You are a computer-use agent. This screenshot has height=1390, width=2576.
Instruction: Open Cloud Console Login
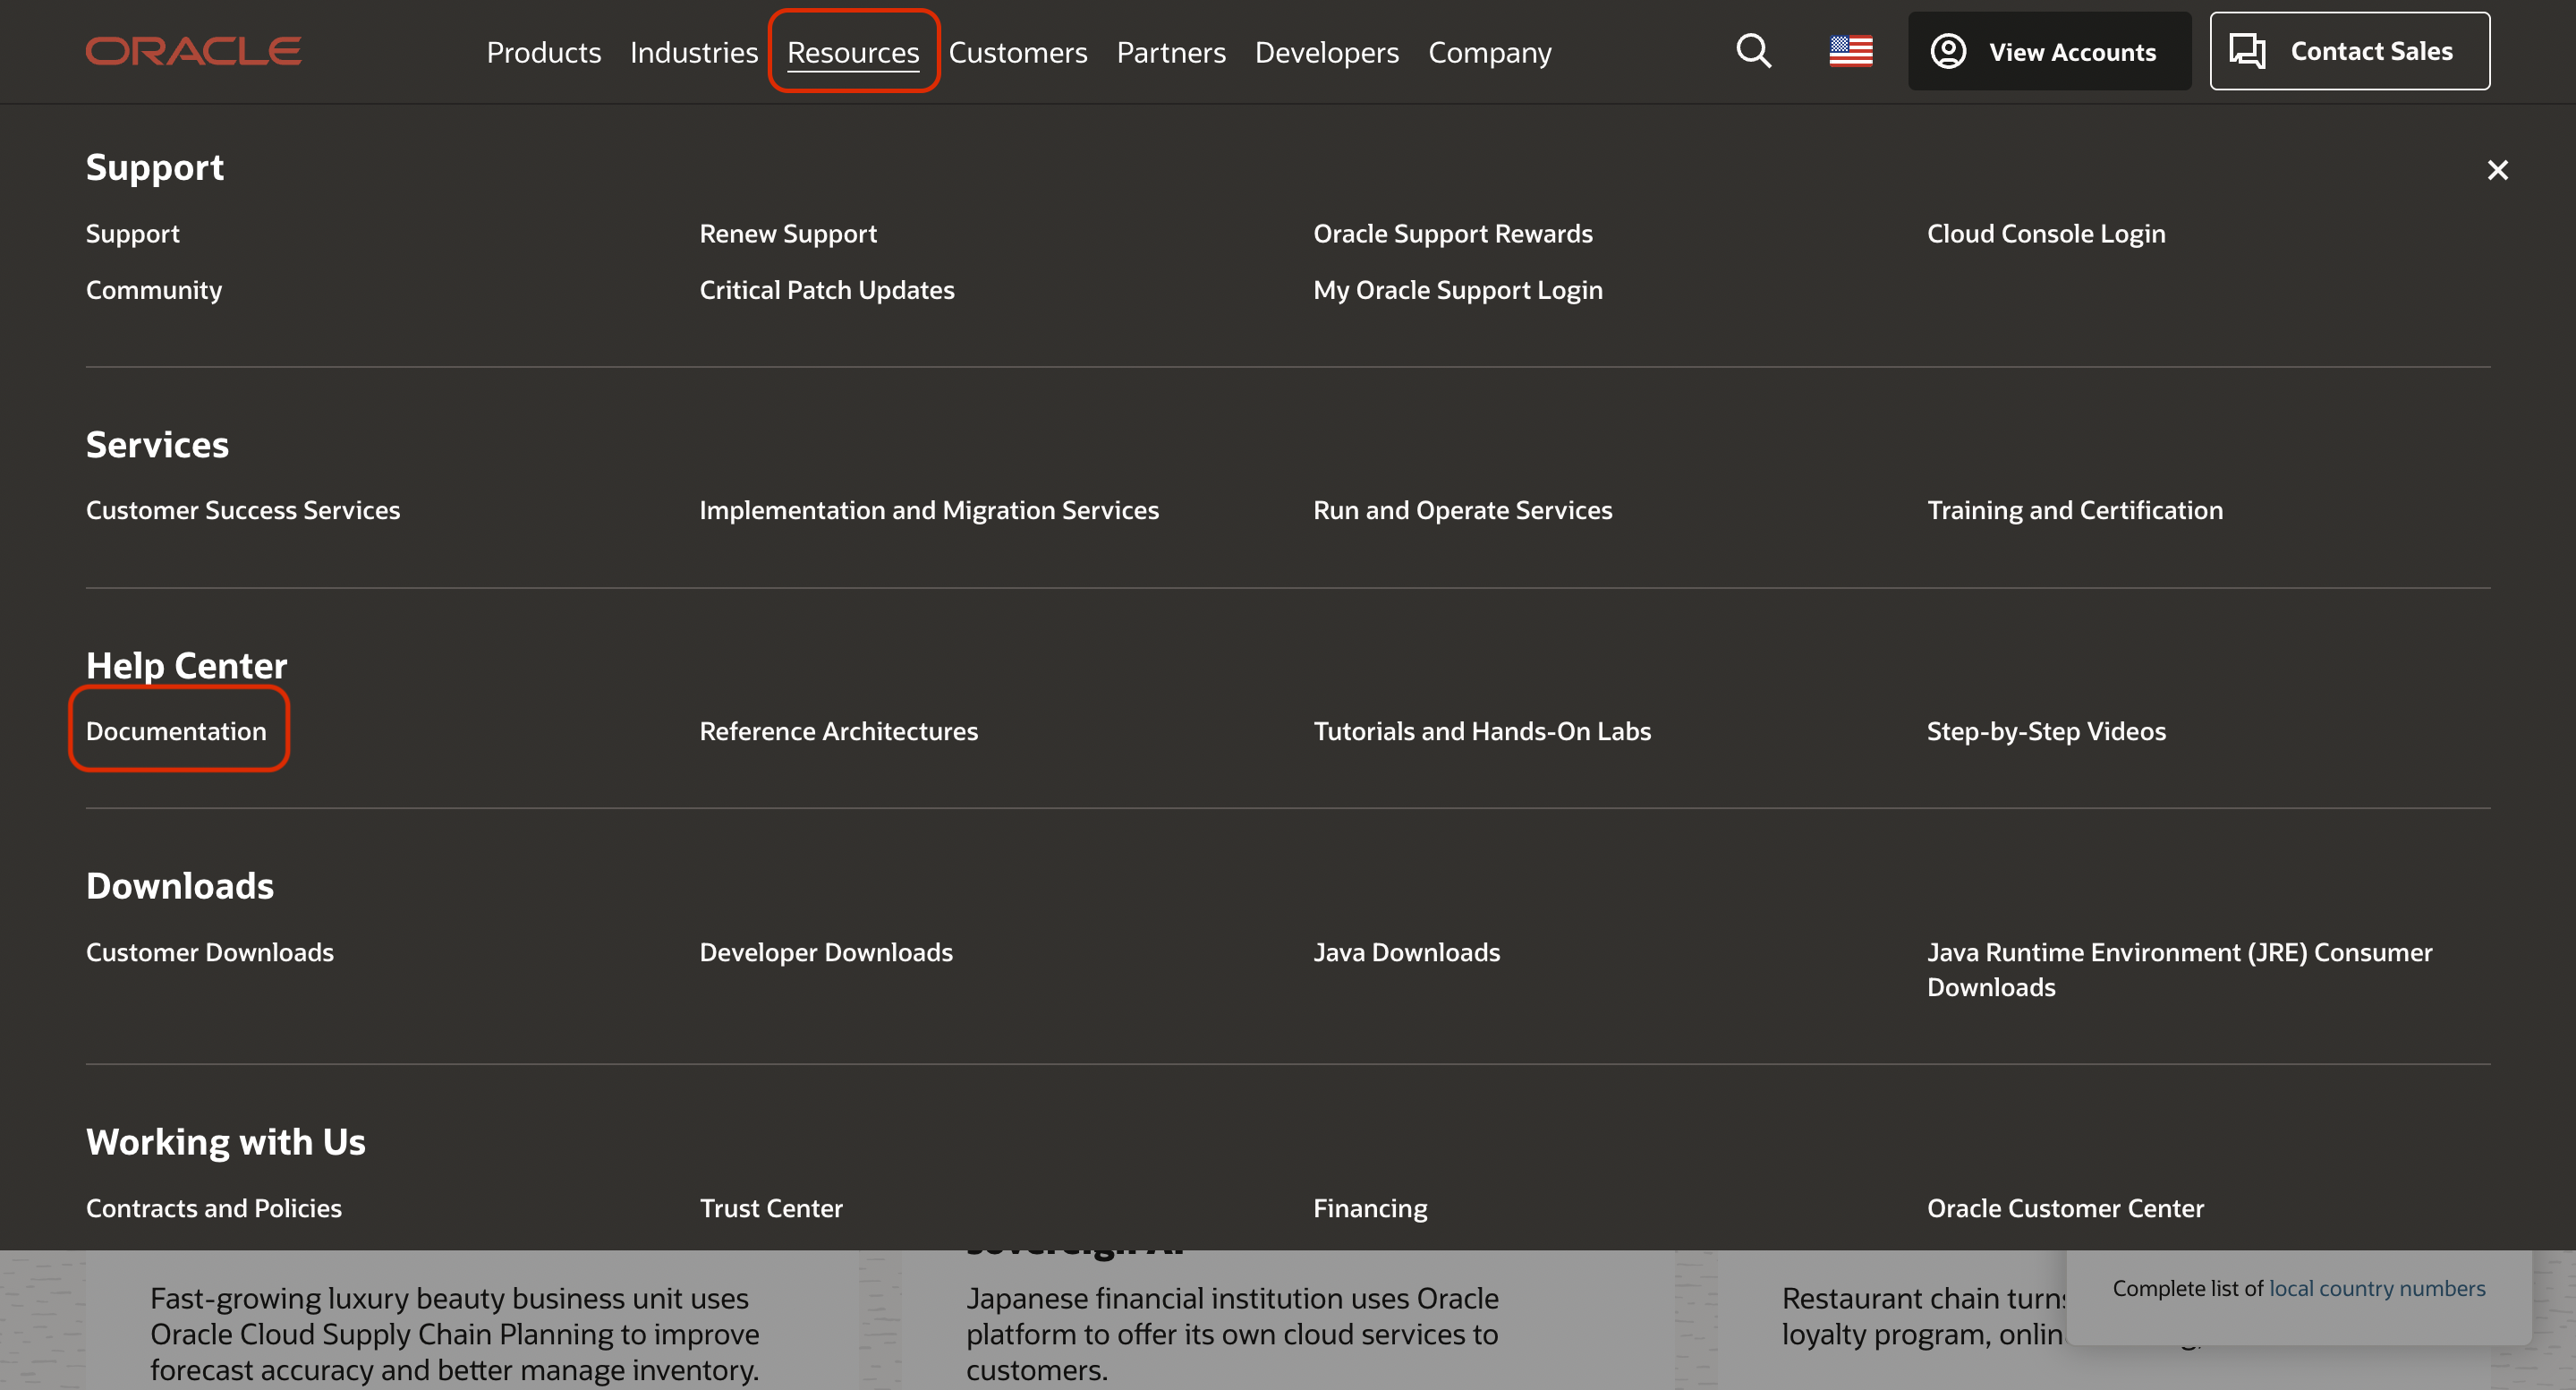[2045, 234]
